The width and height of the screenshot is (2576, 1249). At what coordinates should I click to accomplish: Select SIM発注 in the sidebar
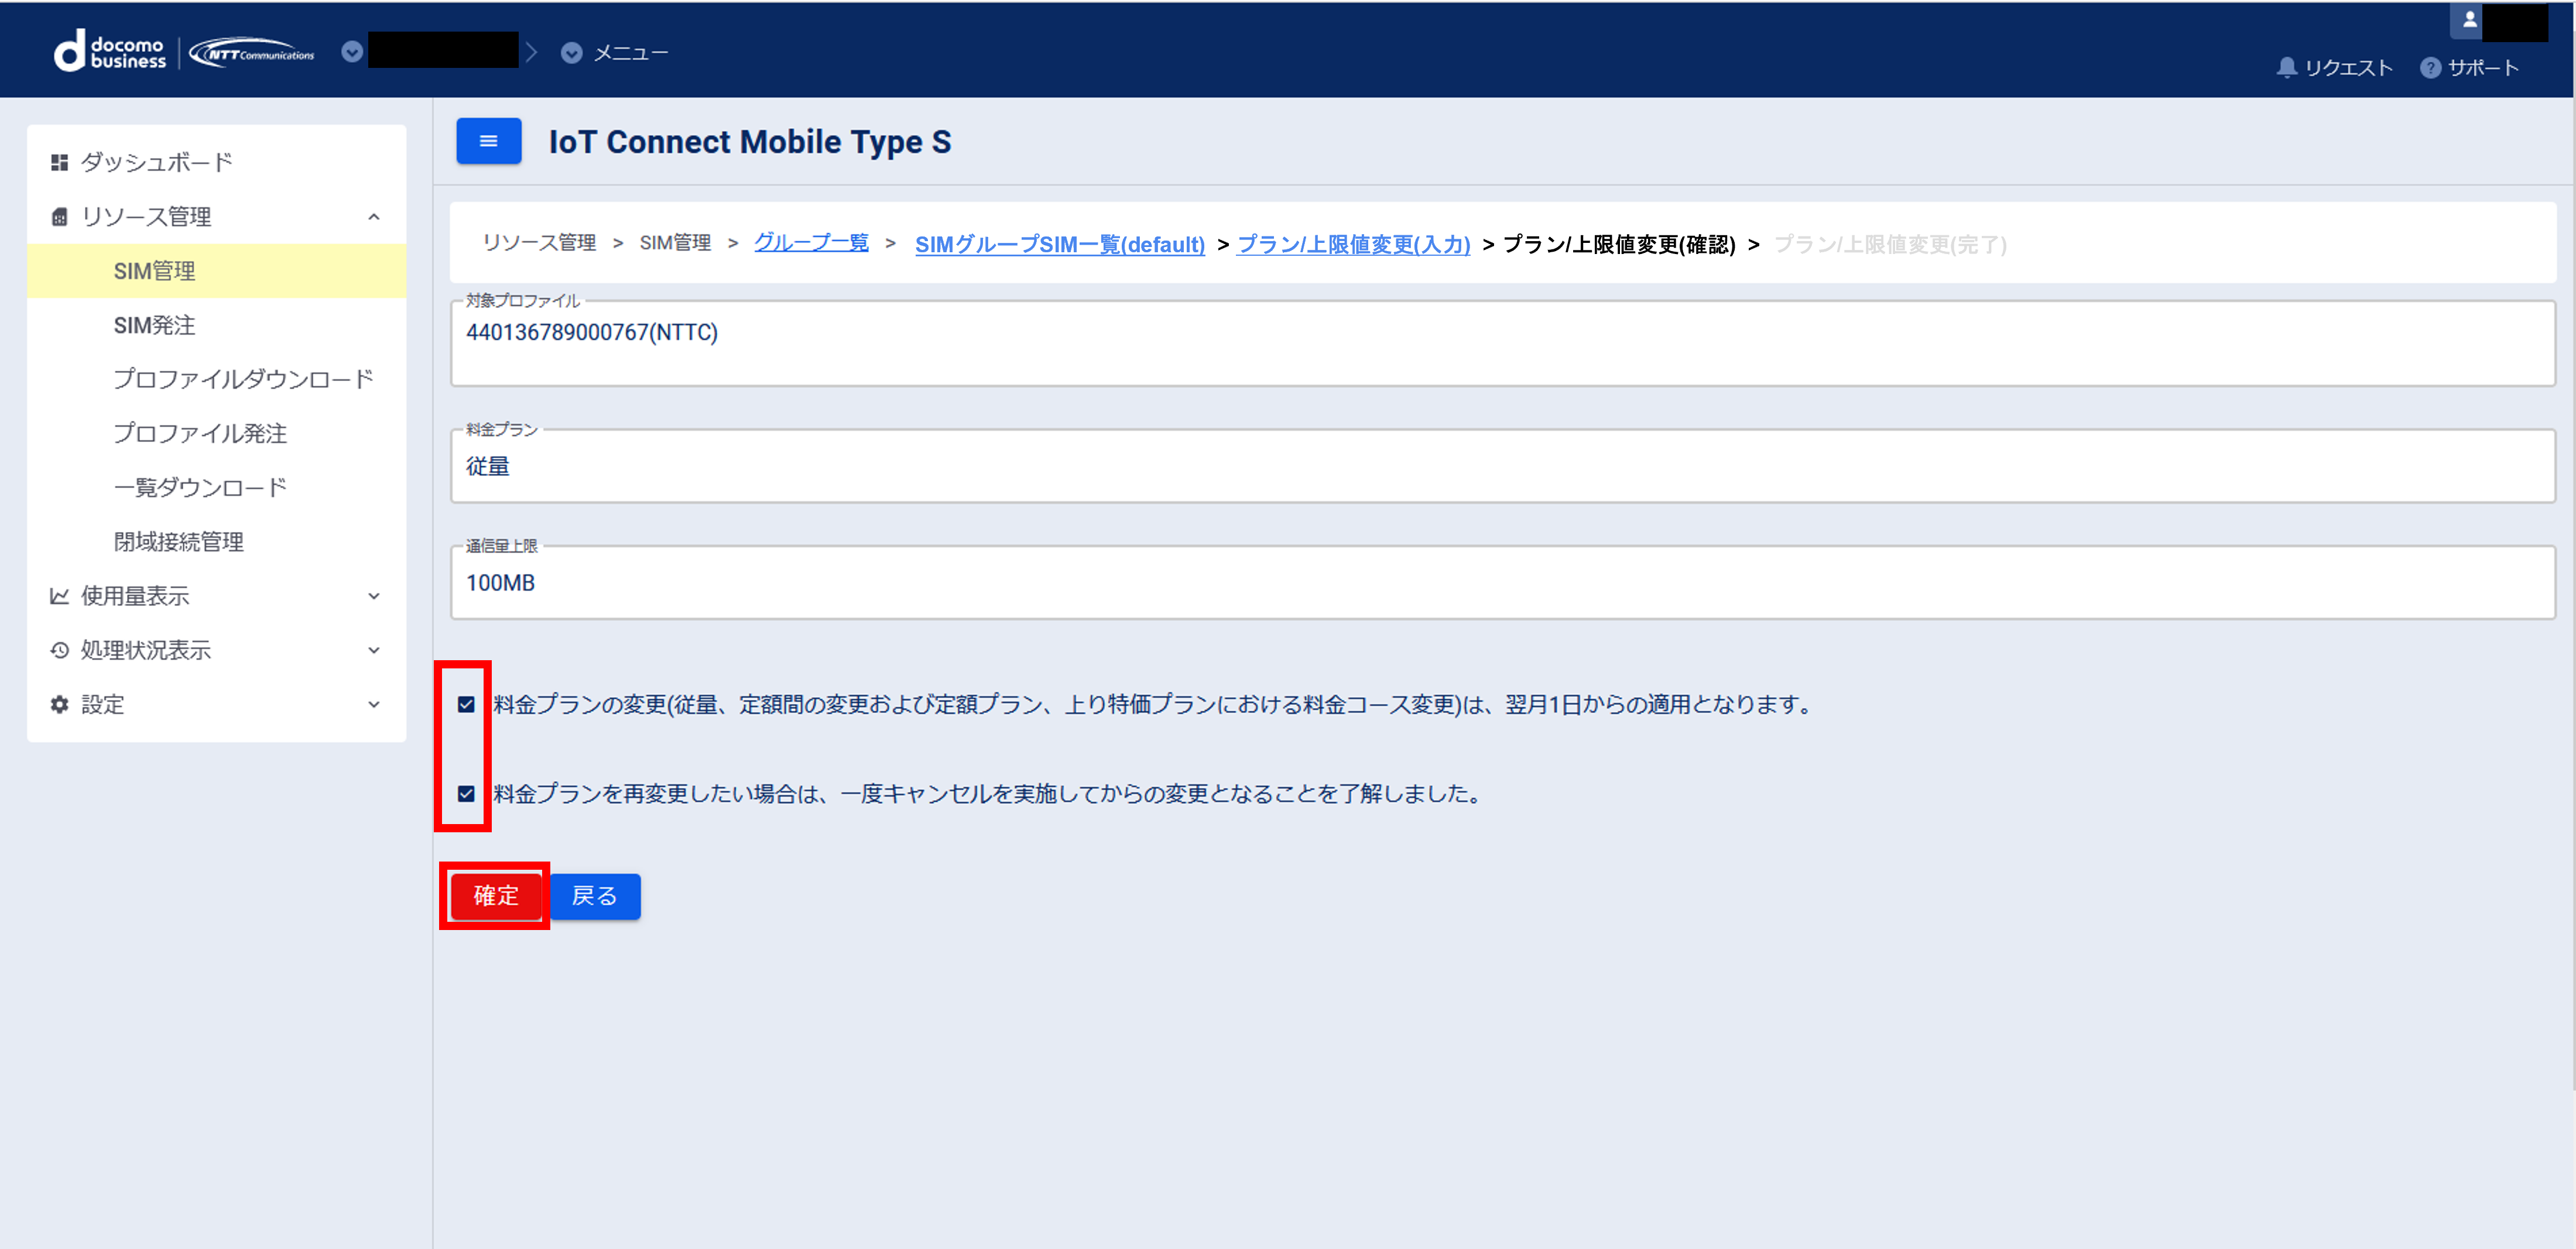pyautogui.click(x=154, y=325)
